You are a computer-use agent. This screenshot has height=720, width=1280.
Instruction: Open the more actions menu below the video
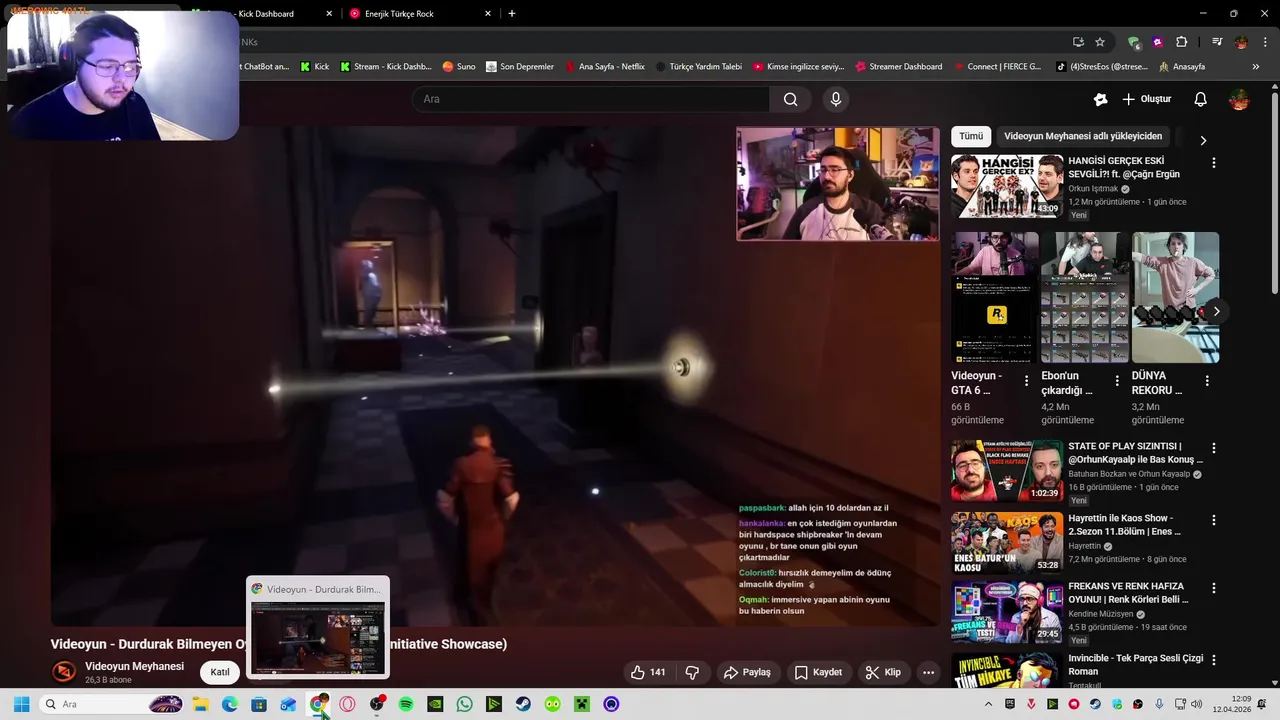[x=928, y=672]
